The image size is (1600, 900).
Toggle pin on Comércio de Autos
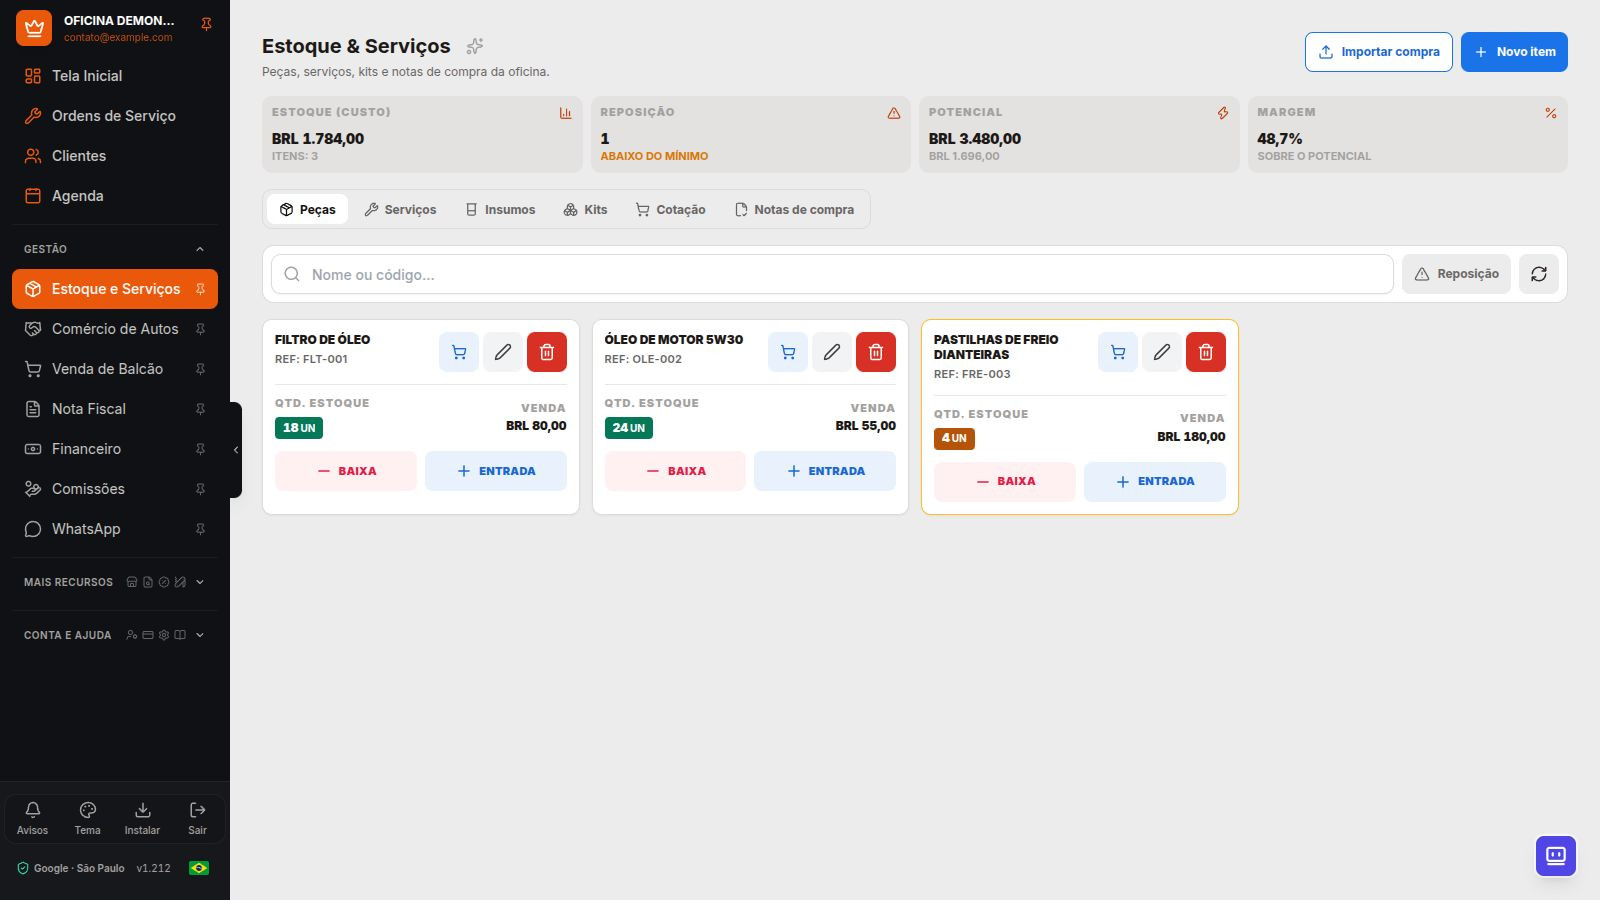[200, 329]
